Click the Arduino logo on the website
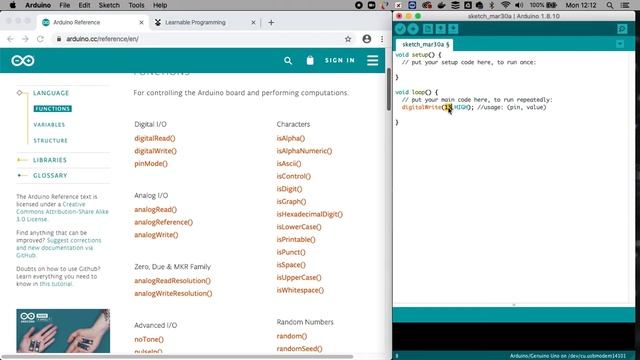Viewport: 640px width, 360px height. (x=23, y=61)
